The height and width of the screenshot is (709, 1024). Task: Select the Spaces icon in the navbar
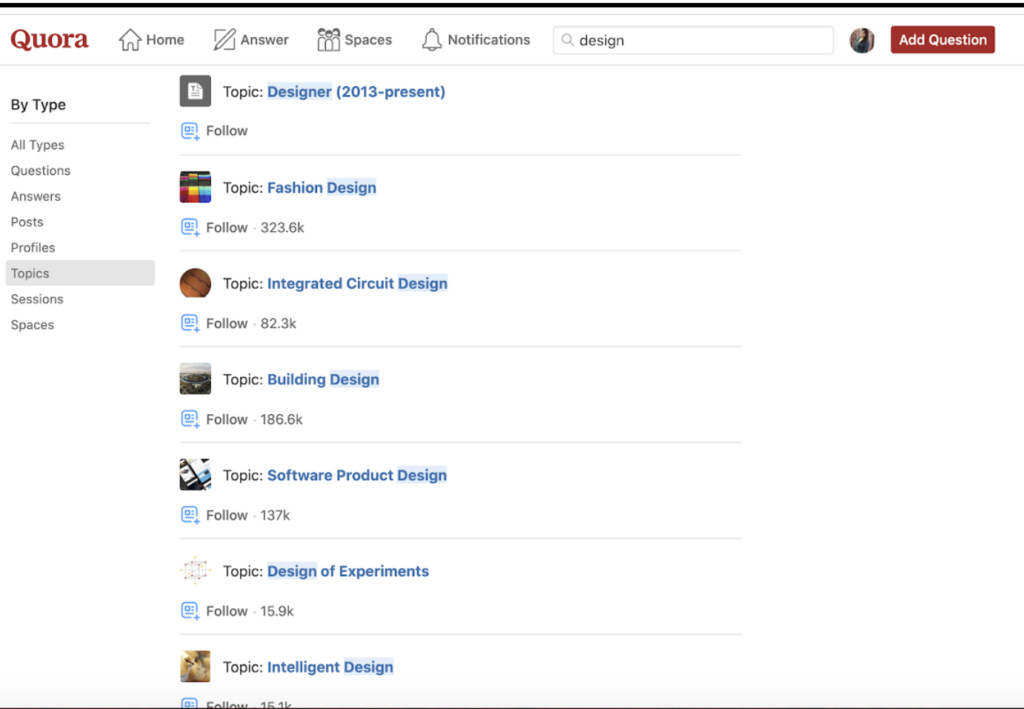point(329,39)
